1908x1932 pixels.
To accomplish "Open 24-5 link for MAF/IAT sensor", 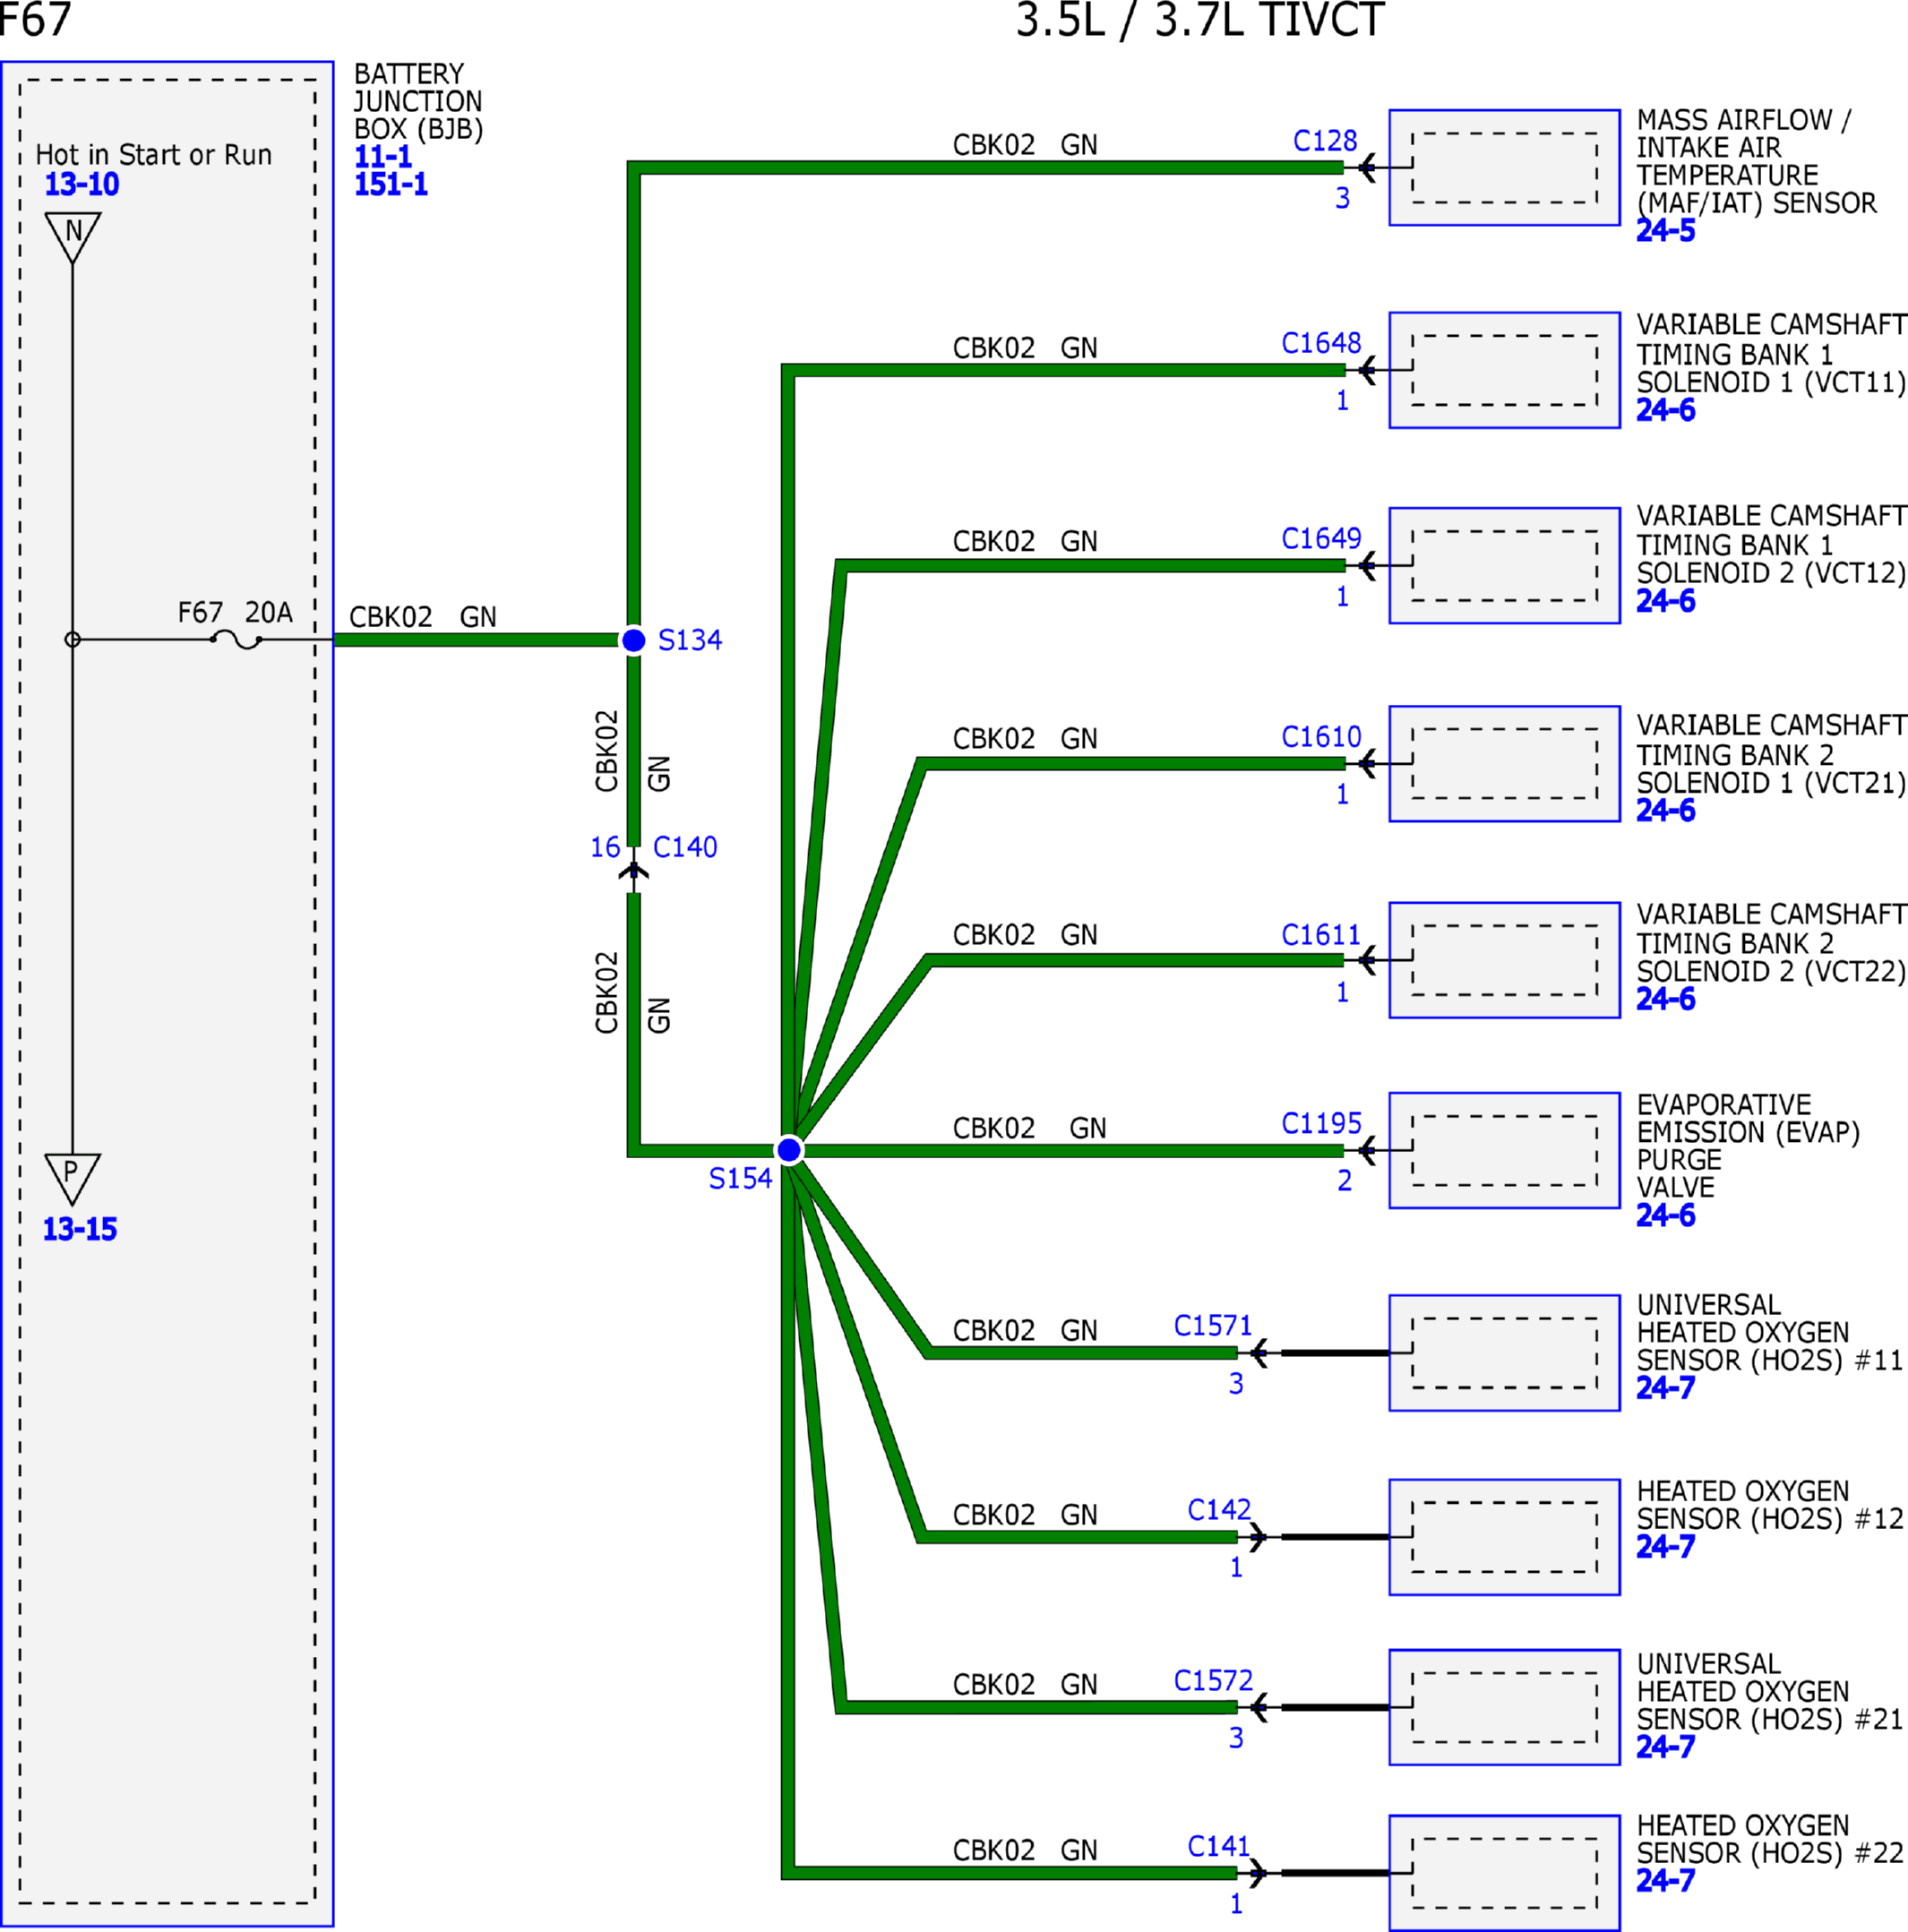I will point(1666,231).
